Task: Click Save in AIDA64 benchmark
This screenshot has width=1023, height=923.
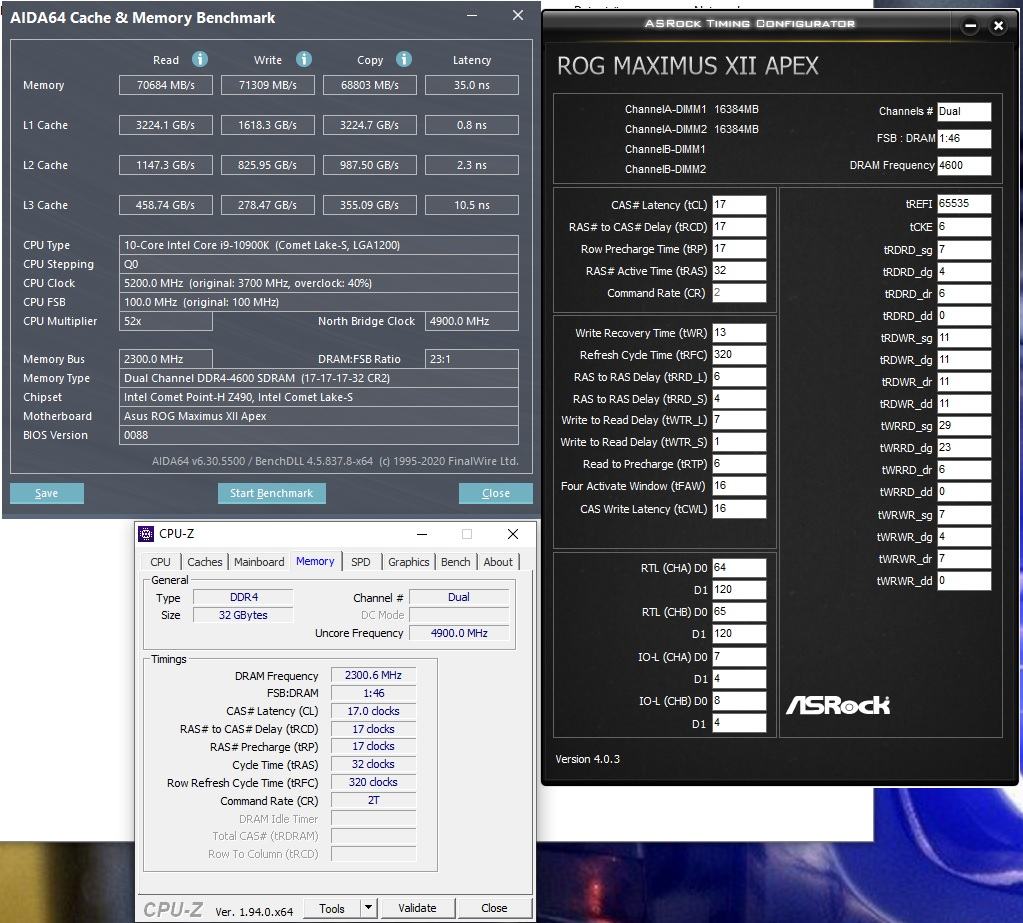Action: click(x=46, y=493)
